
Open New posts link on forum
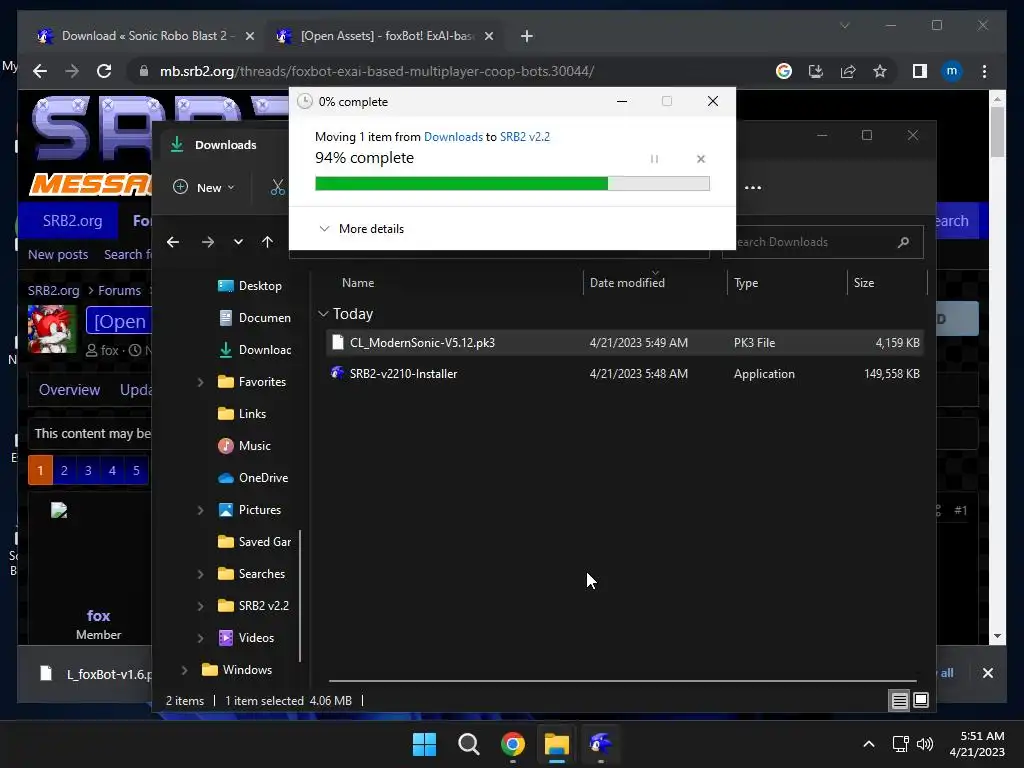tap(58, 254)
